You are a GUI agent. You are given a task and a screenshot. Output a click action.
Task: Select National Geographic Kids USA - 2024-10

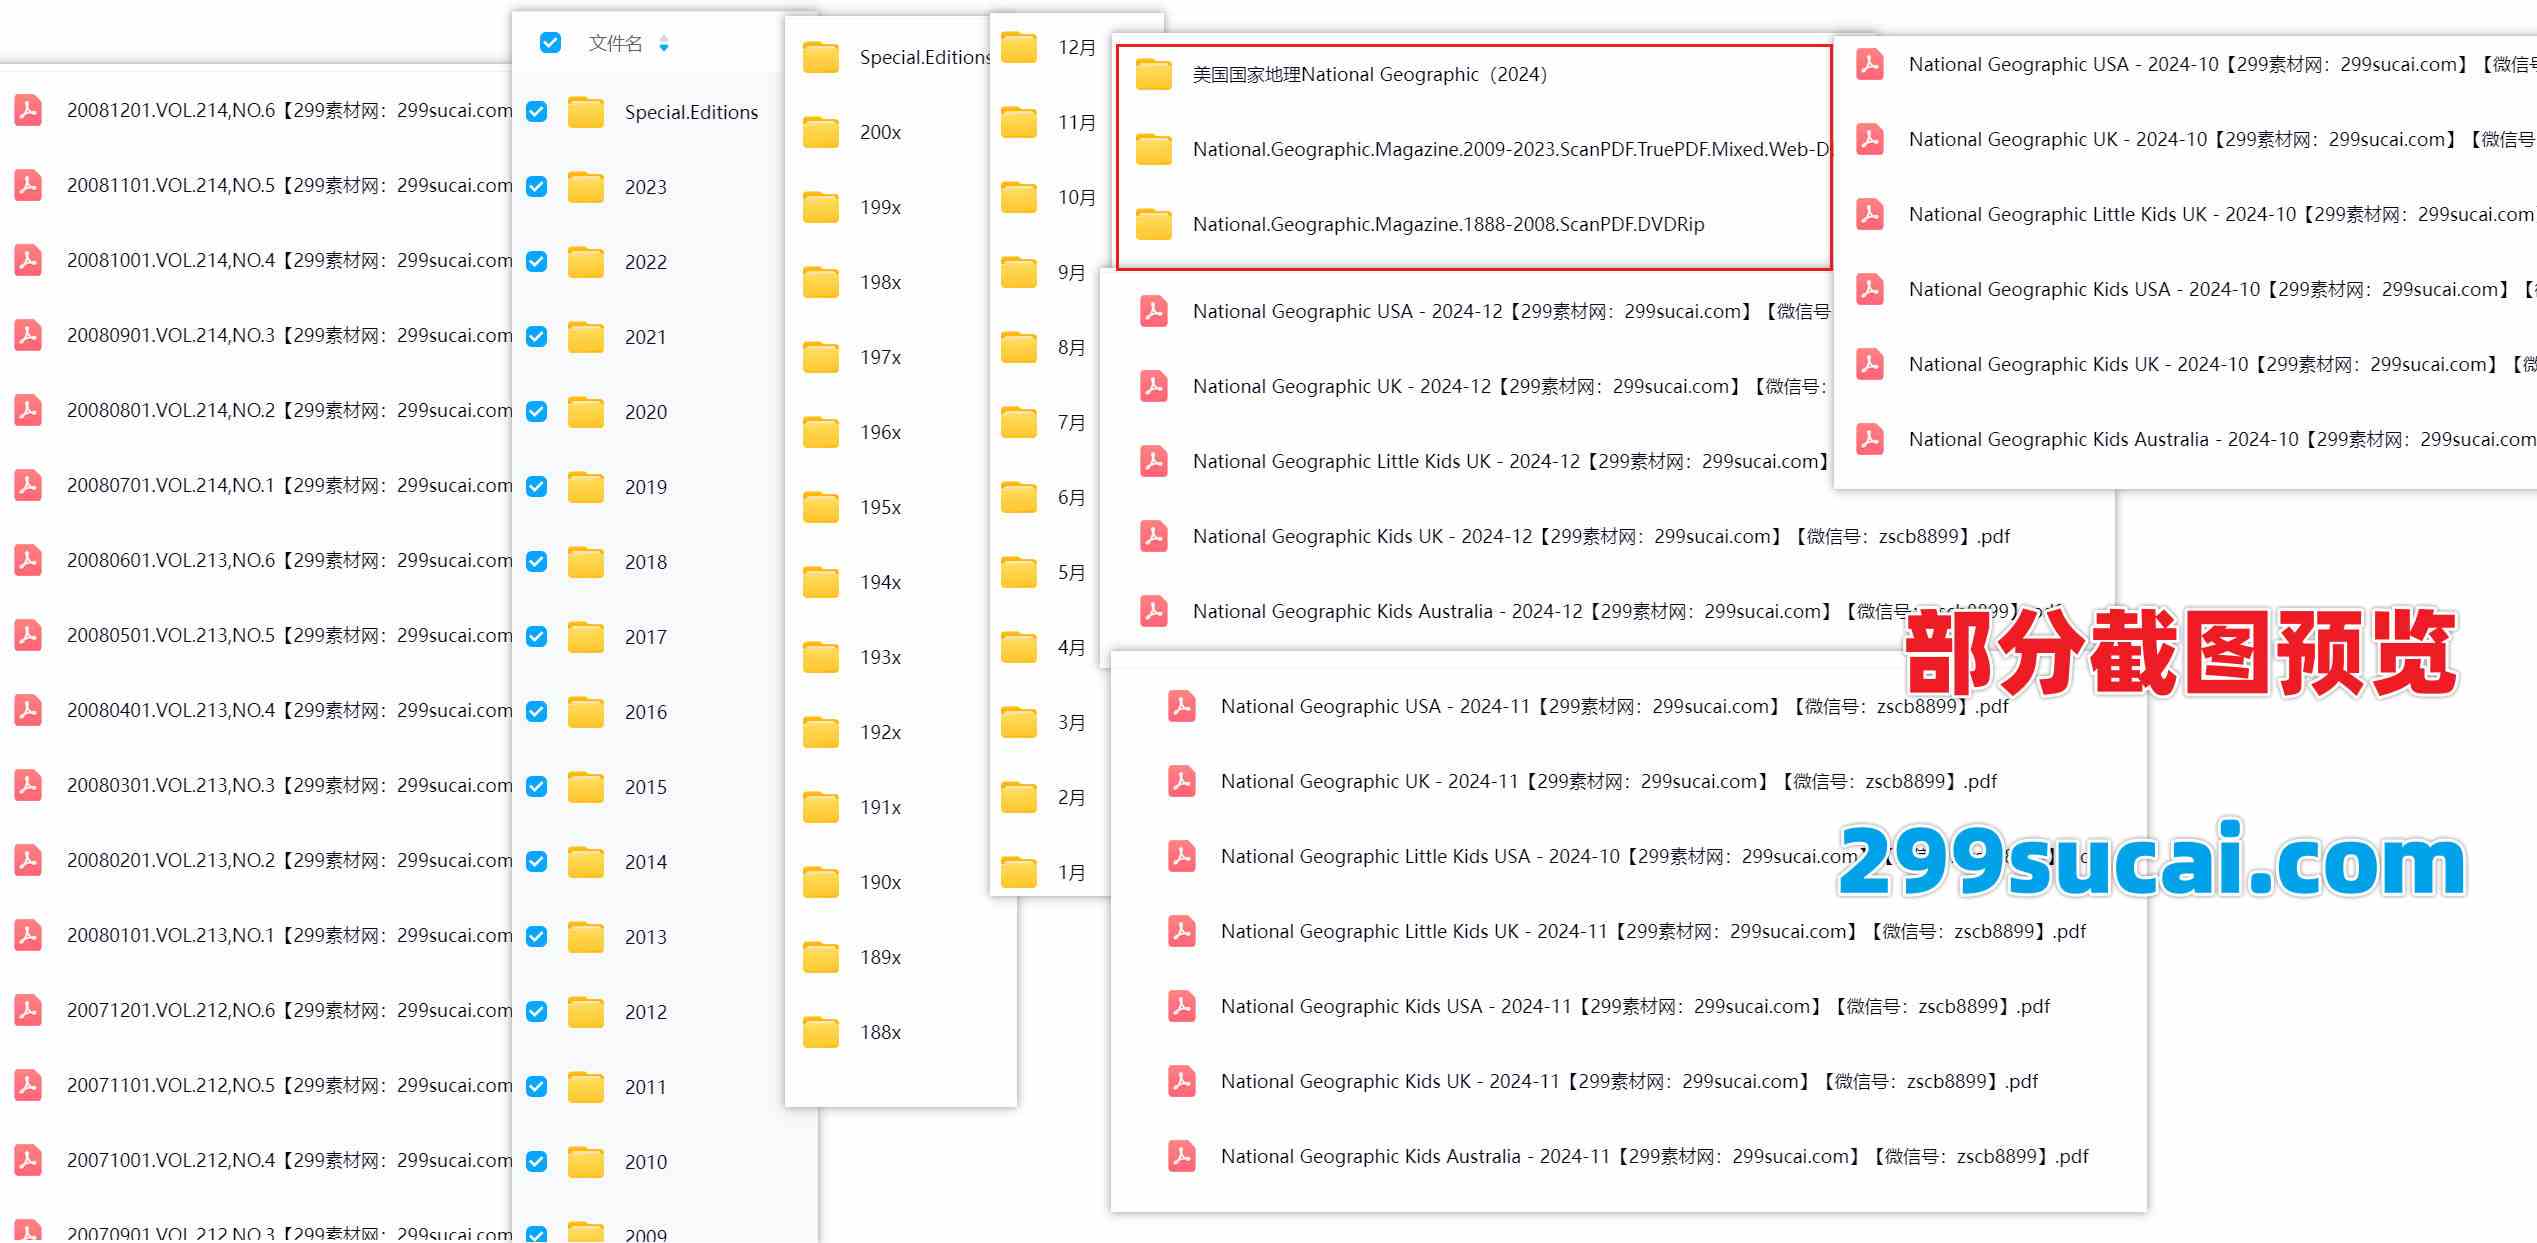tap(2222, 289)
